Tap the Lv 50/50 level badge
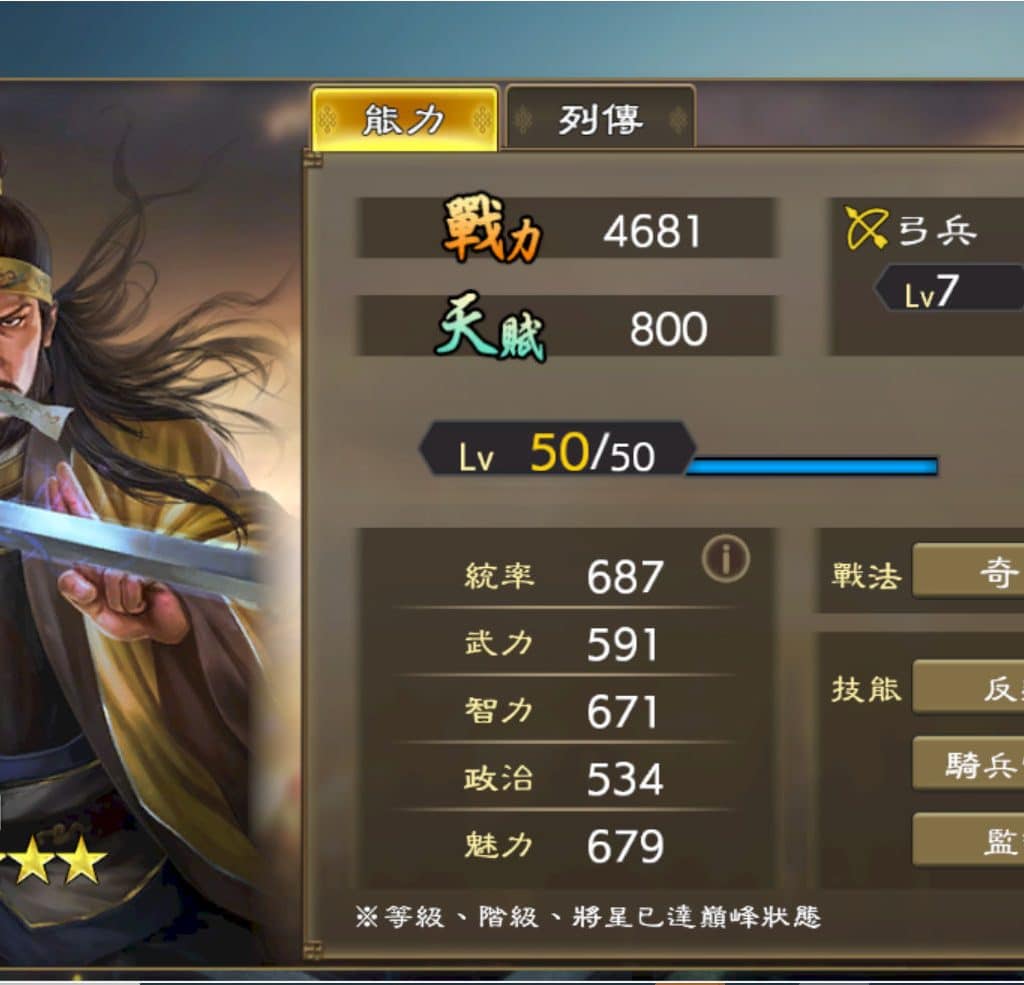 click(557, 449)
